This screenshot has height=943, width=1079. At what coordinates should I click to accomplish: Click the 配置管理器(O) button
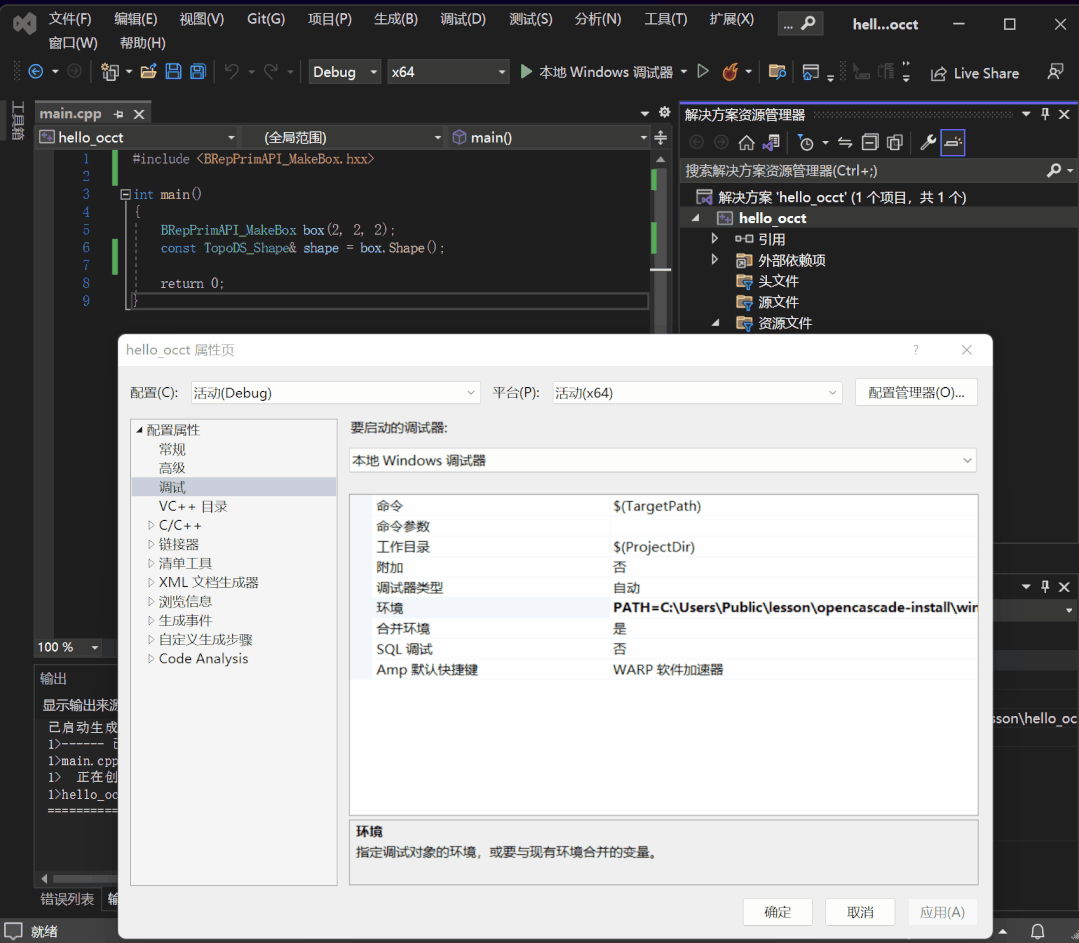pyautogui.click(x=915, y=392)
